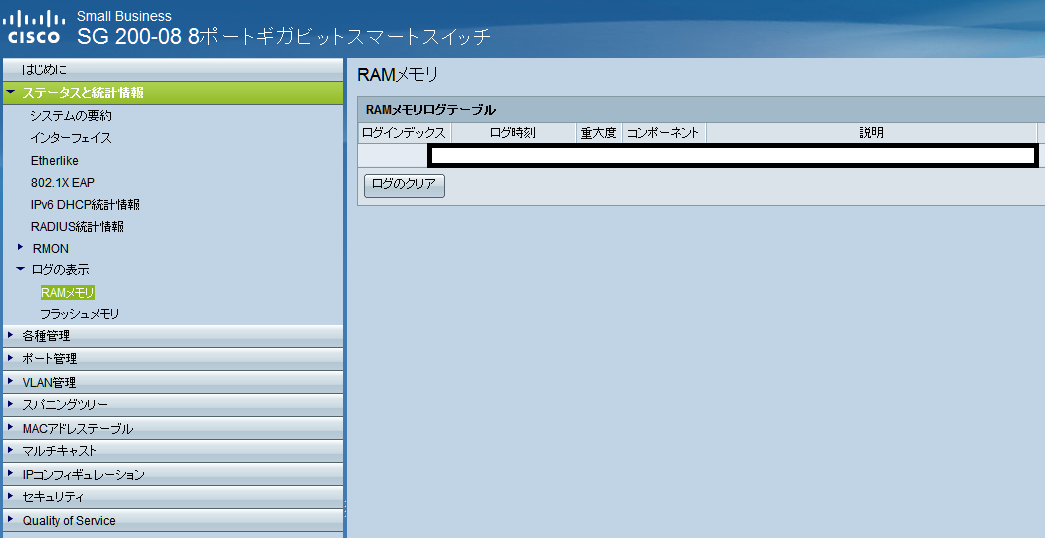Open the はじめに menu section

click(x=173, y=69)
